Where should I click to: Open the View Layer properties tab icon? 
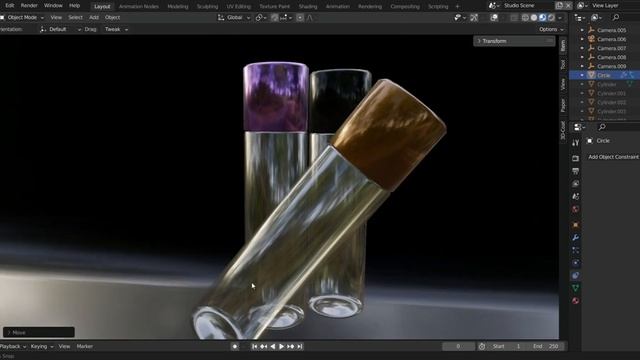click(576, 184)
